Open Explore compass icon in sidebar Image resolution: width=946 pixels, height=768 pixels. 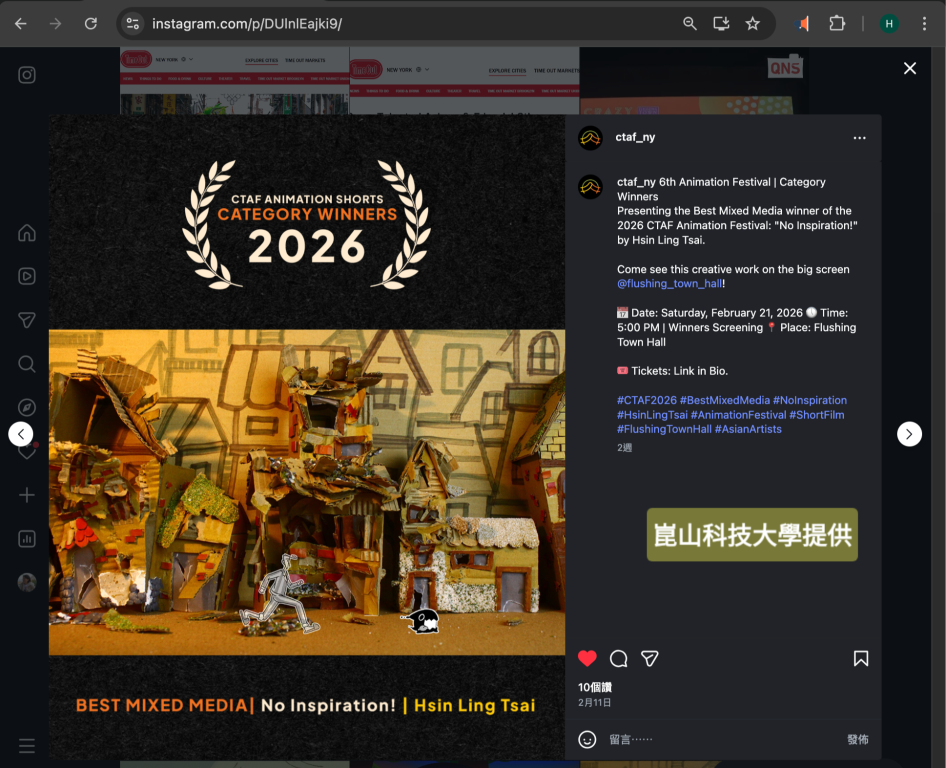27,407
